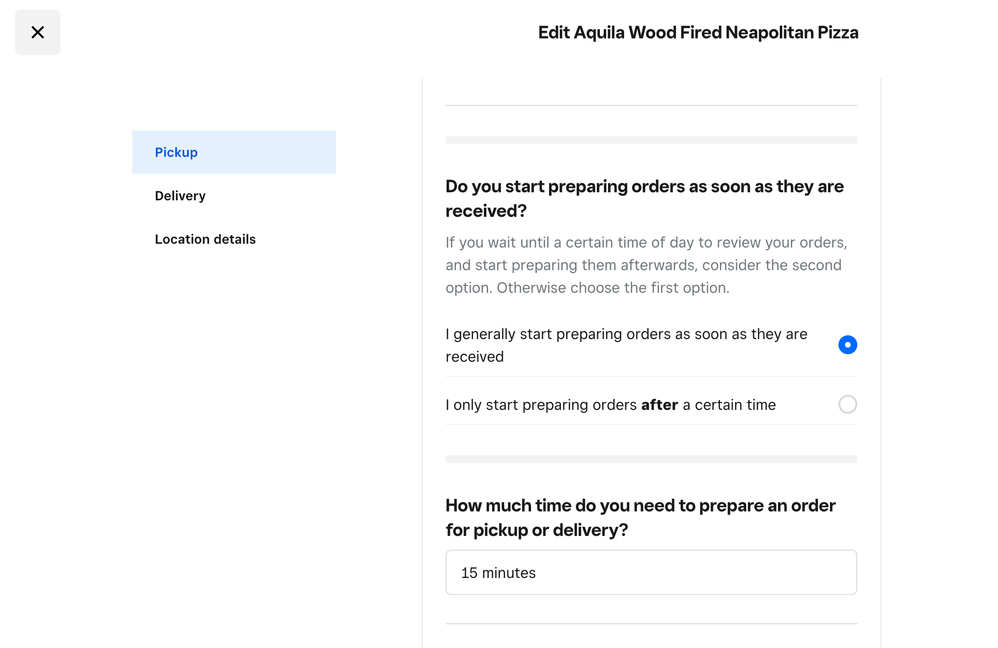
Task: Focus the preparation time input box
Action: (650, 573)
